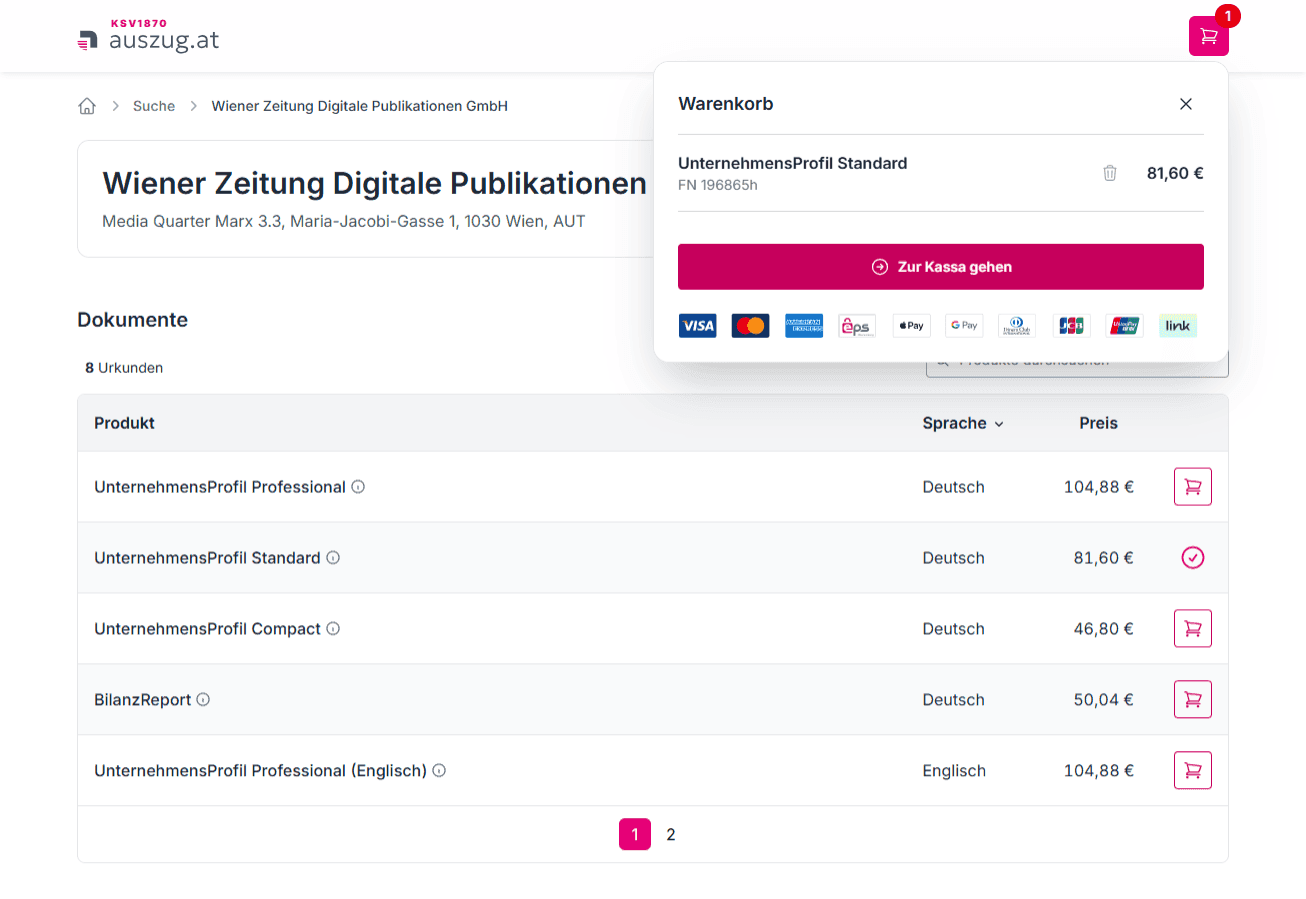
Task: Add BilanzReport to cart
Action: click(1192, 700)
